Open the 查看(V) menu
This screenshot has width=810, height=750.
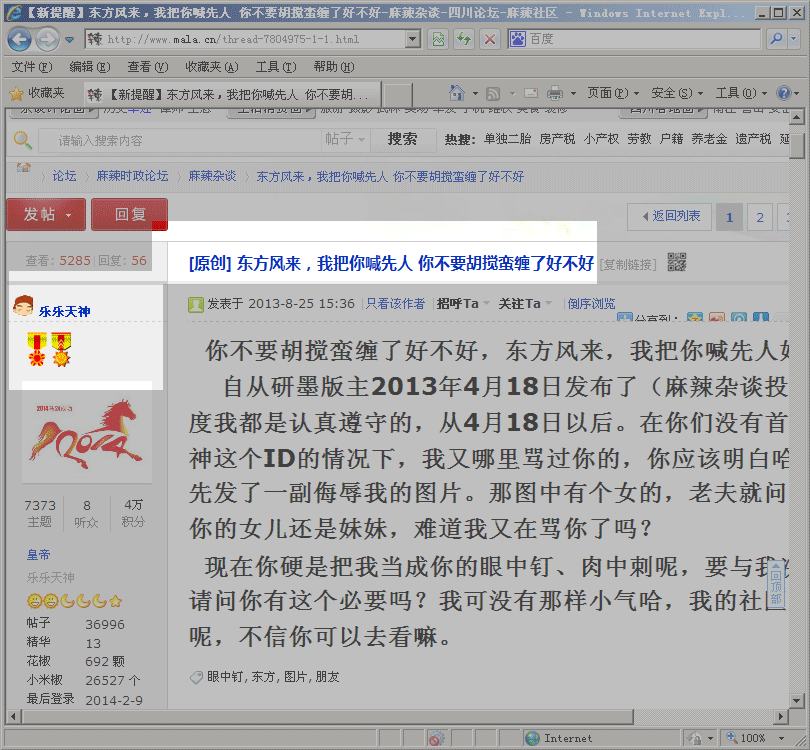point(146,67)
